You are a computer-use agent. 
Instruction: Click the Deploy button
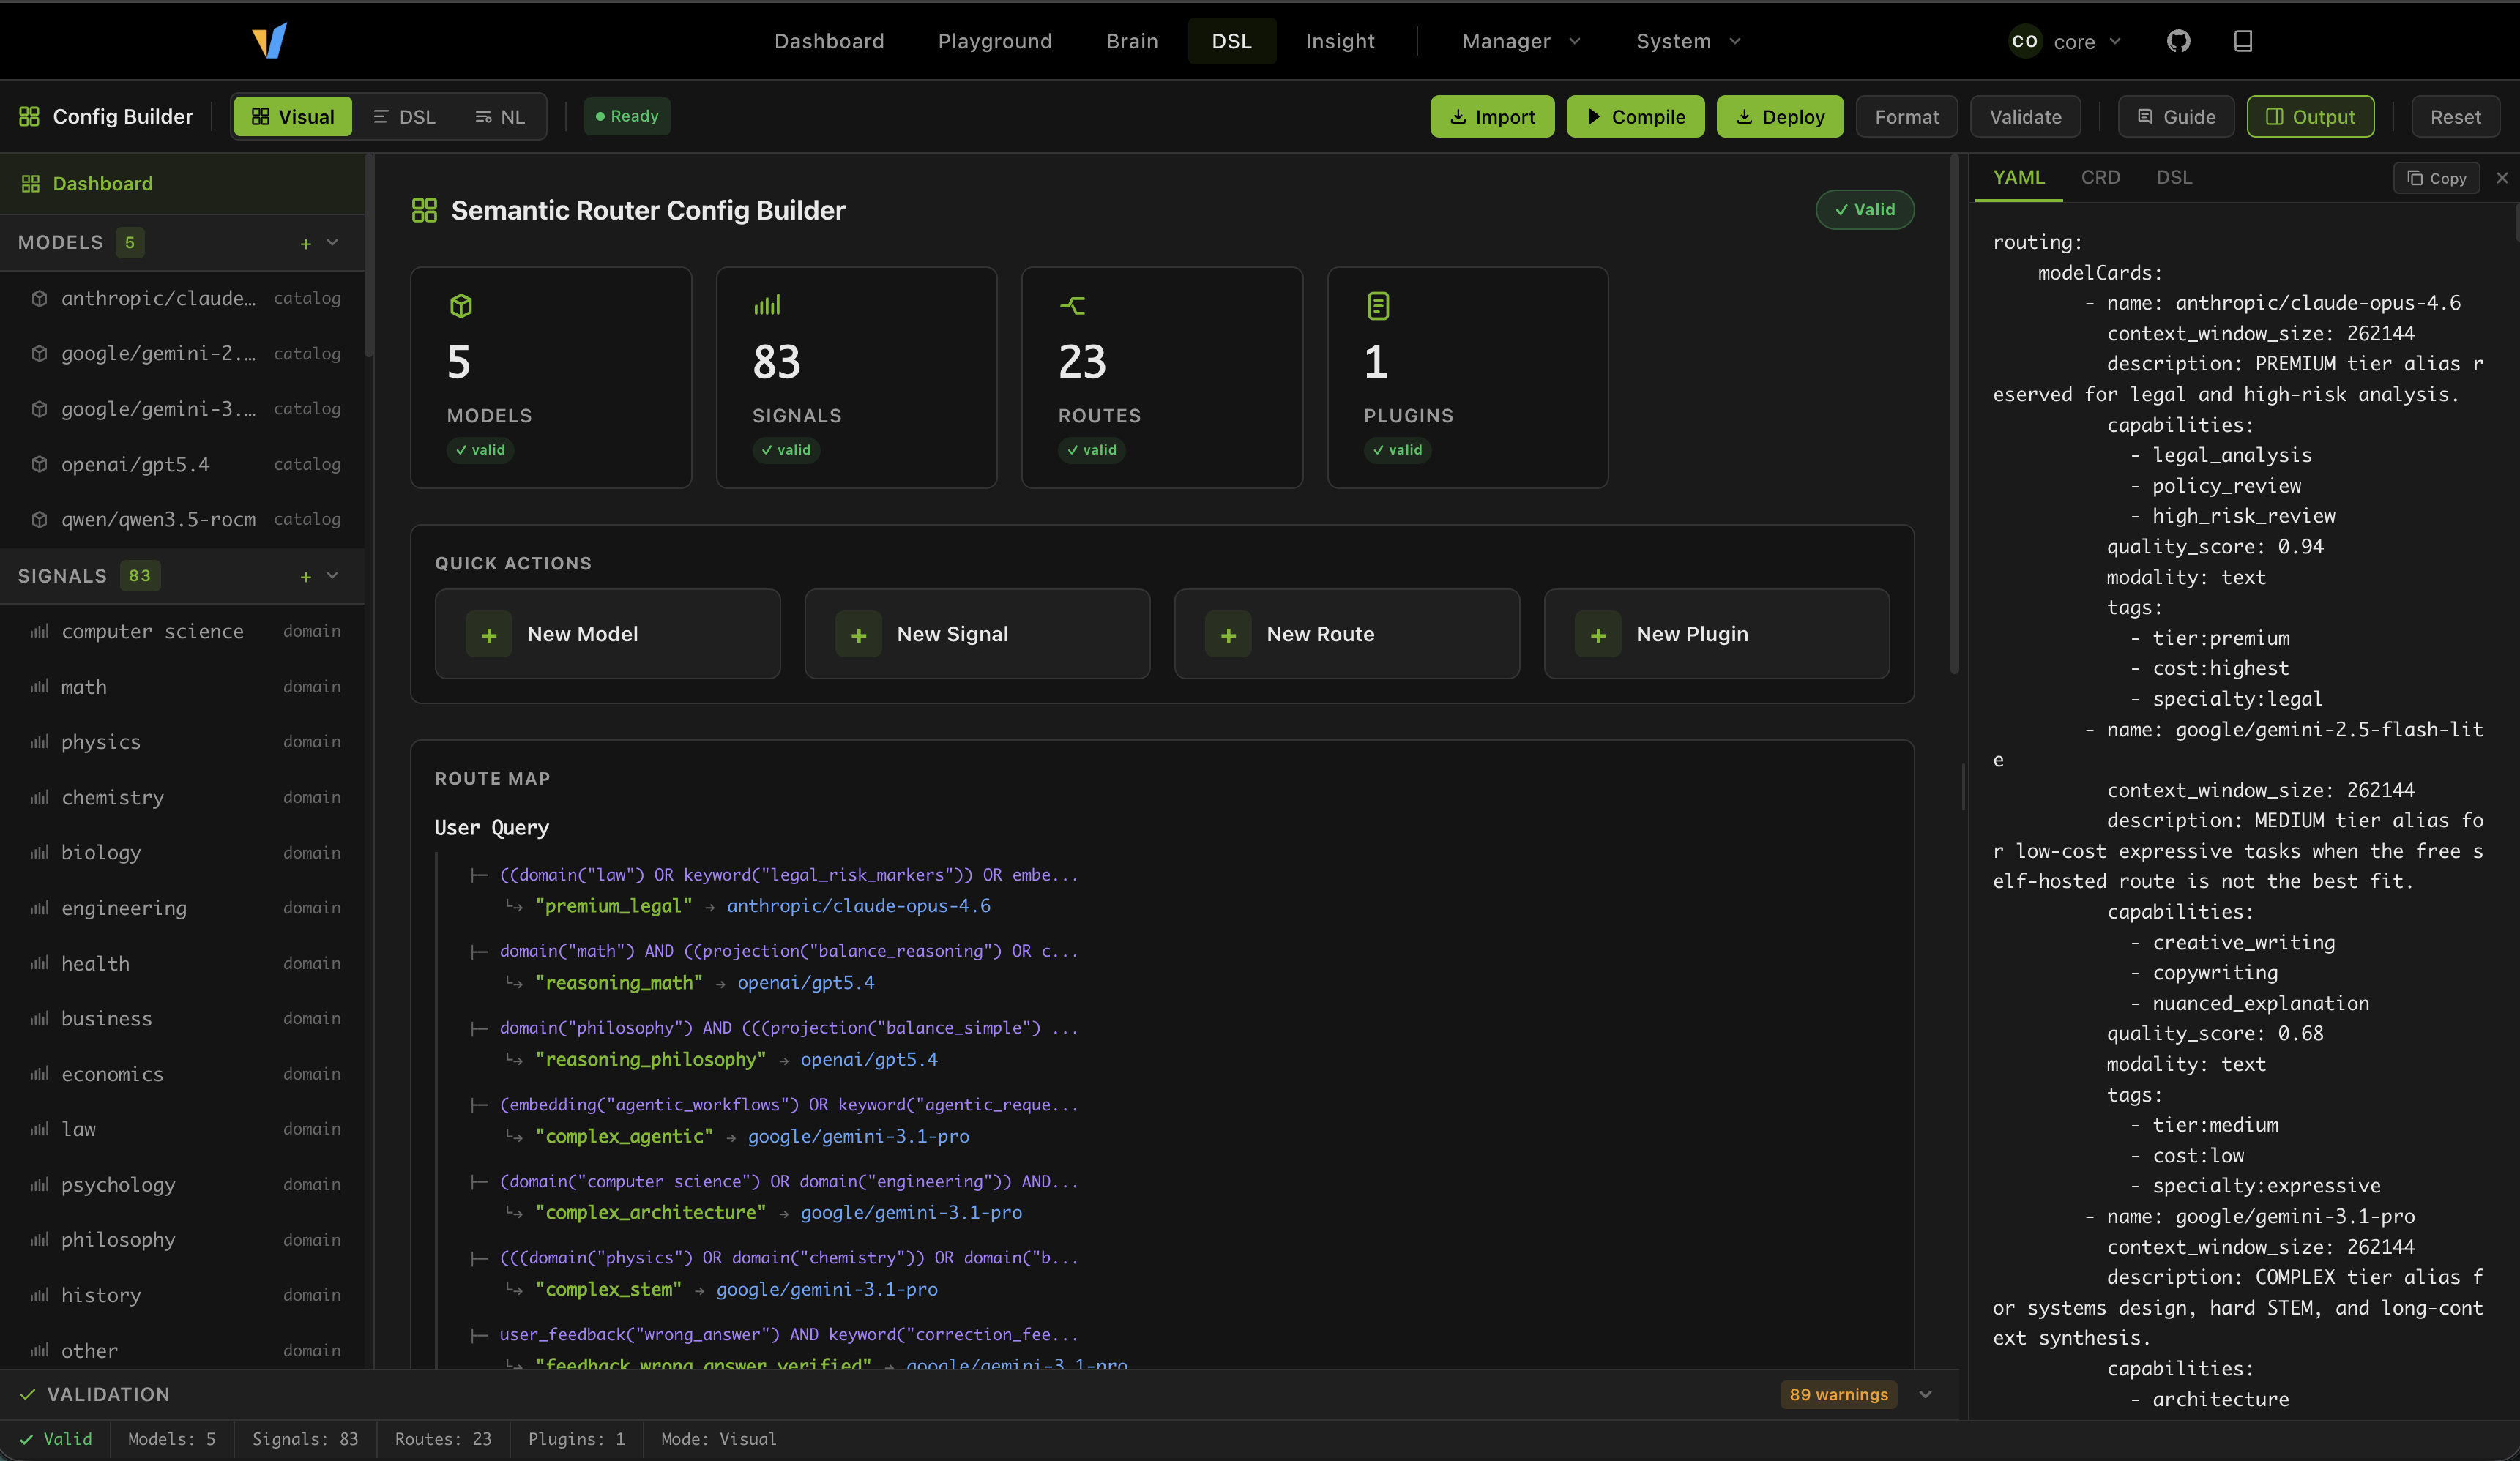1779,117
